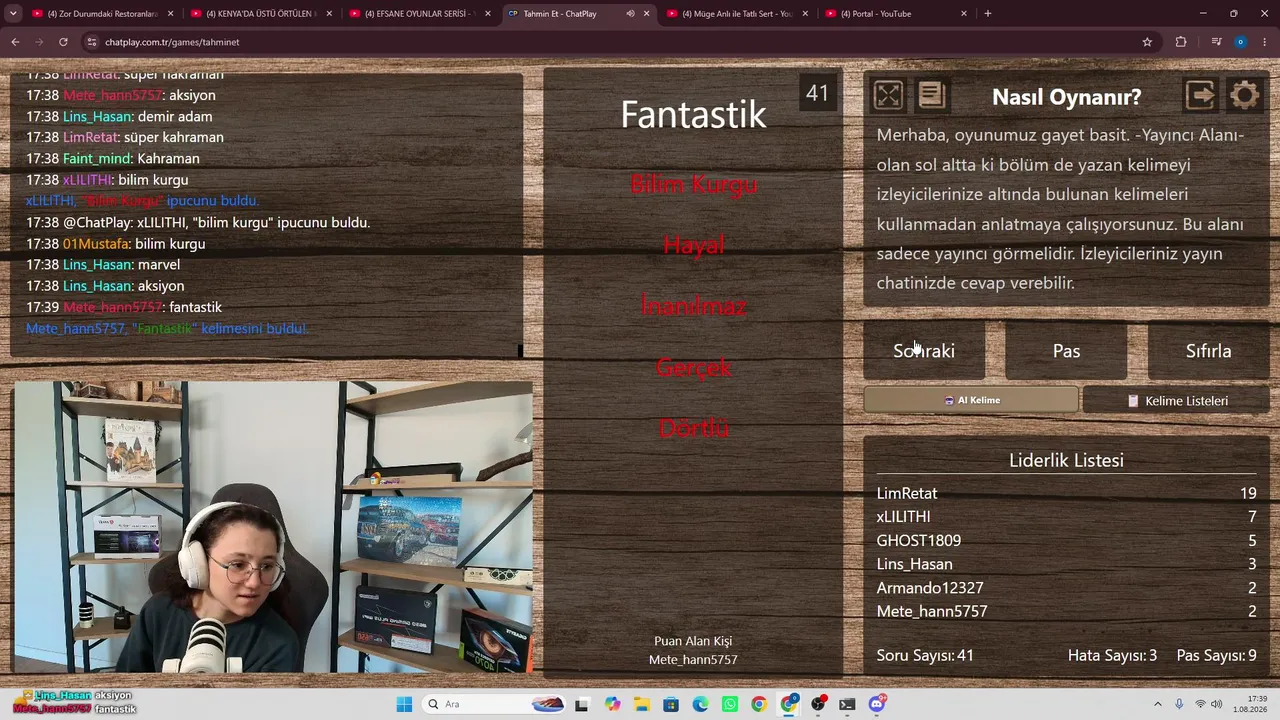Go to next word with Sonraki
This screenshot has height=720, width=1280.
(924, 351)
